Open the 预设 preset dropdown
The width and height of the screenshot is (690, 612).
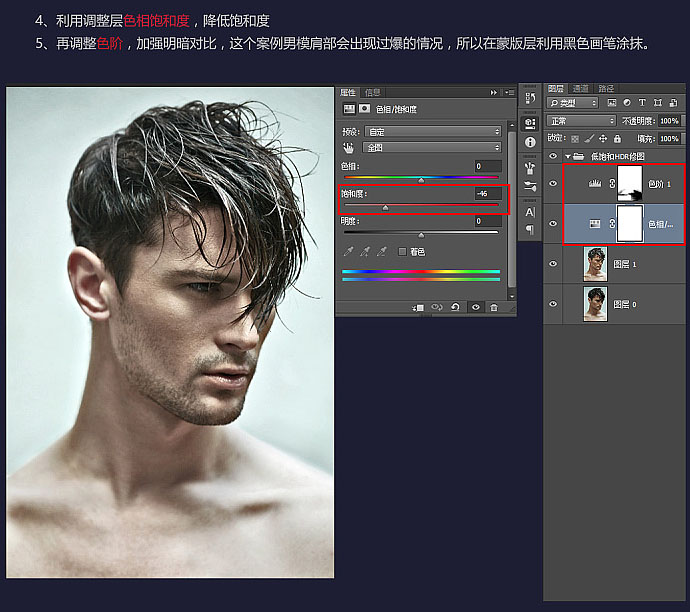[433, 132]
